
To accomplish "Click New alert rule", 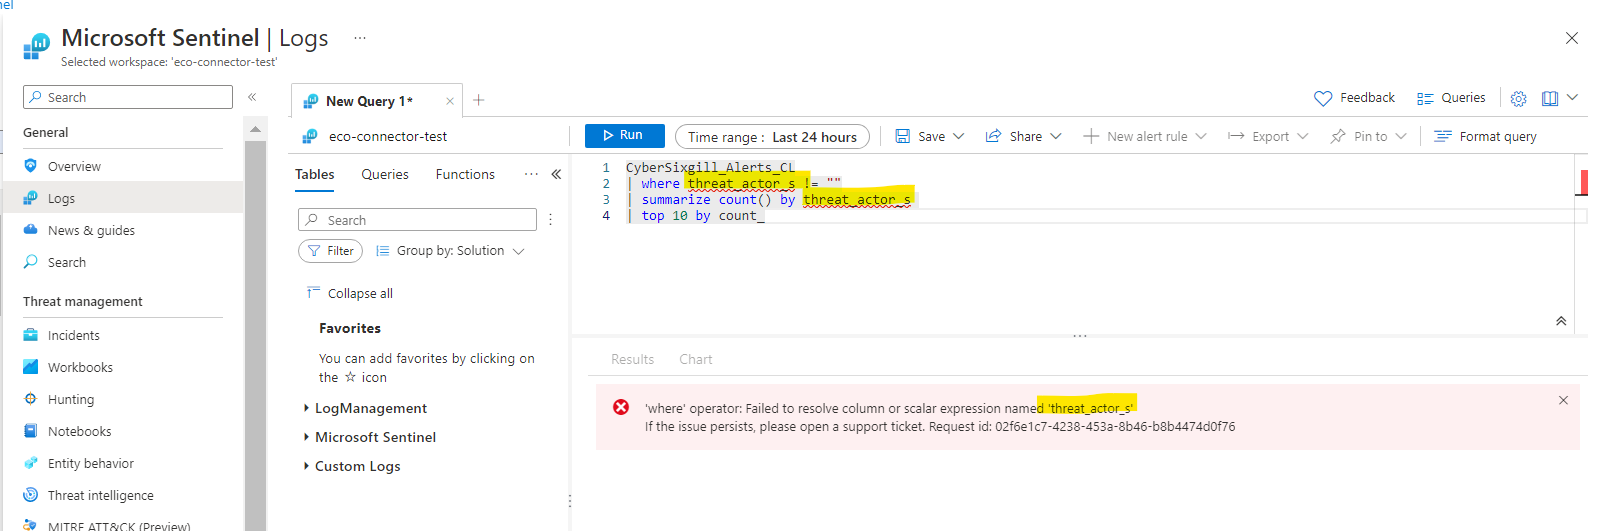I will click(1136, 136).
